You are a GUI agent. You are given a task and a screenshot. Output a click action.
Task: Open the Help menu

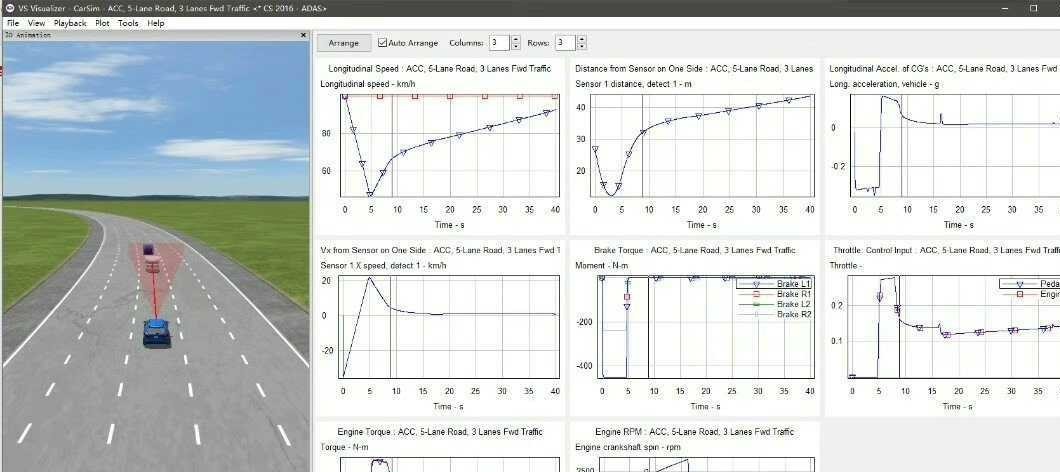155,23
